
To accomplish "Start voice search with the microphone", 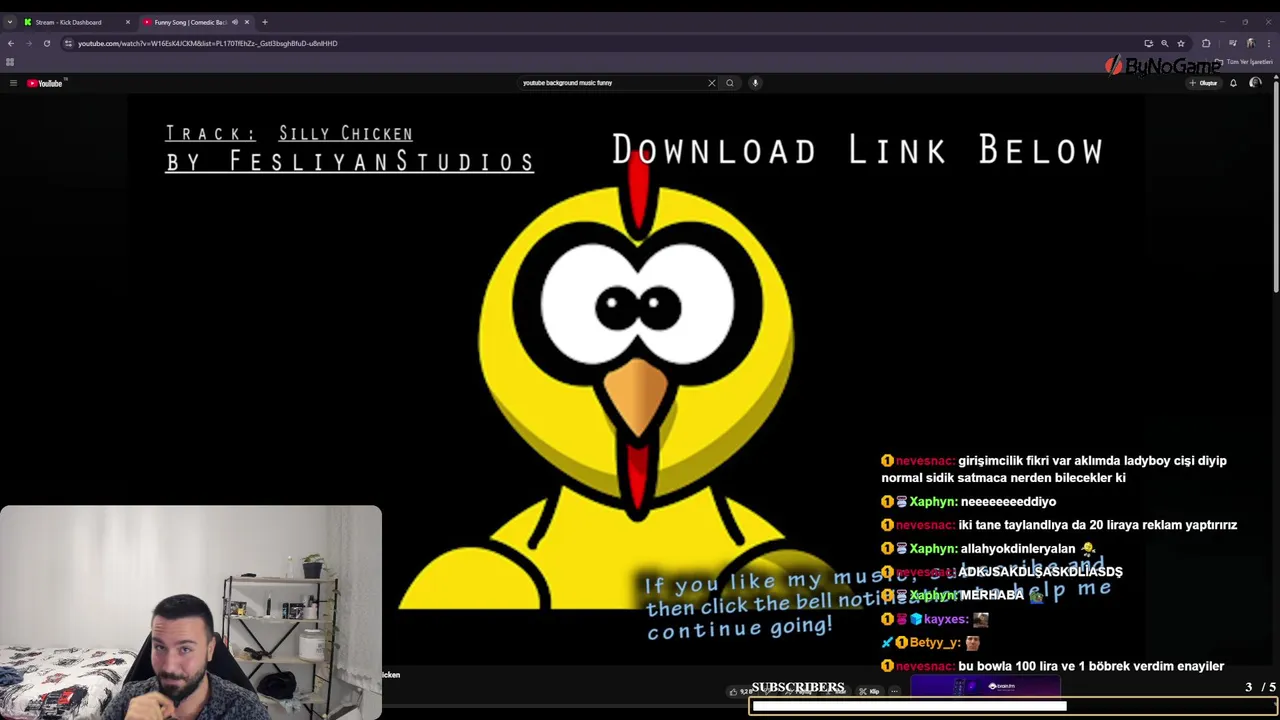I will [x=755, y=83].
